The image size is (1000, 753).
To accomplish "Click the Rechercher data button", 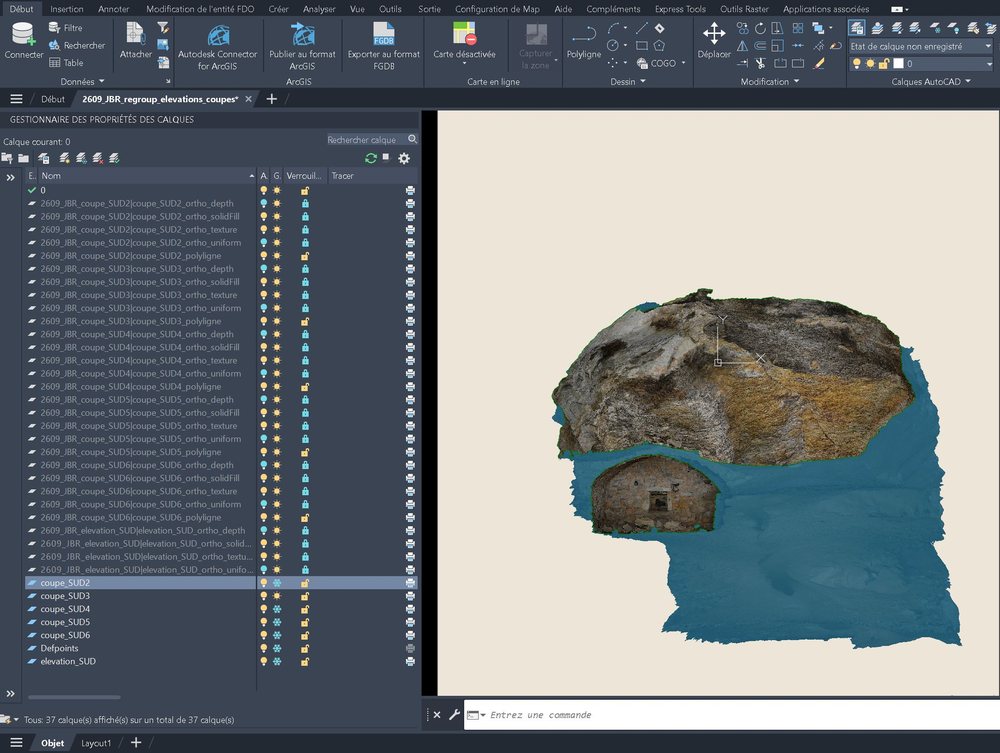I will point(77,45).
